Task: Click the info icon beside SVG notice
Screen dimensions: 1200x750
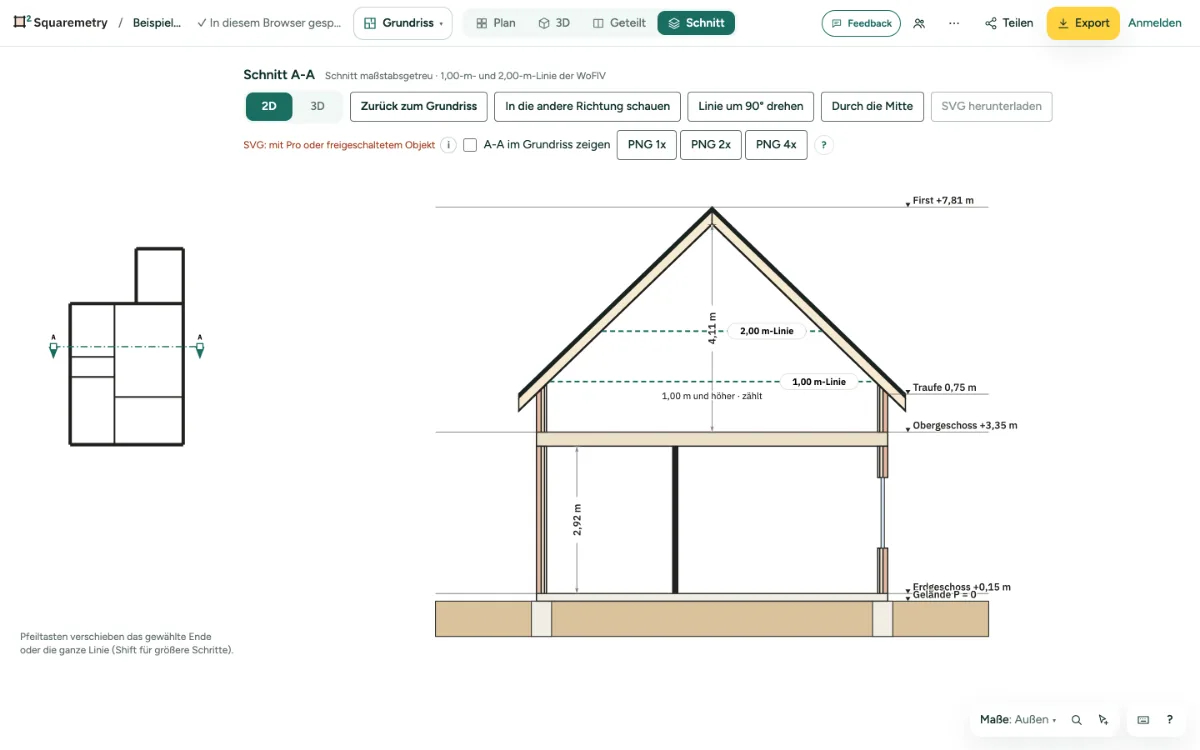Action: click(x=448, y=145)
